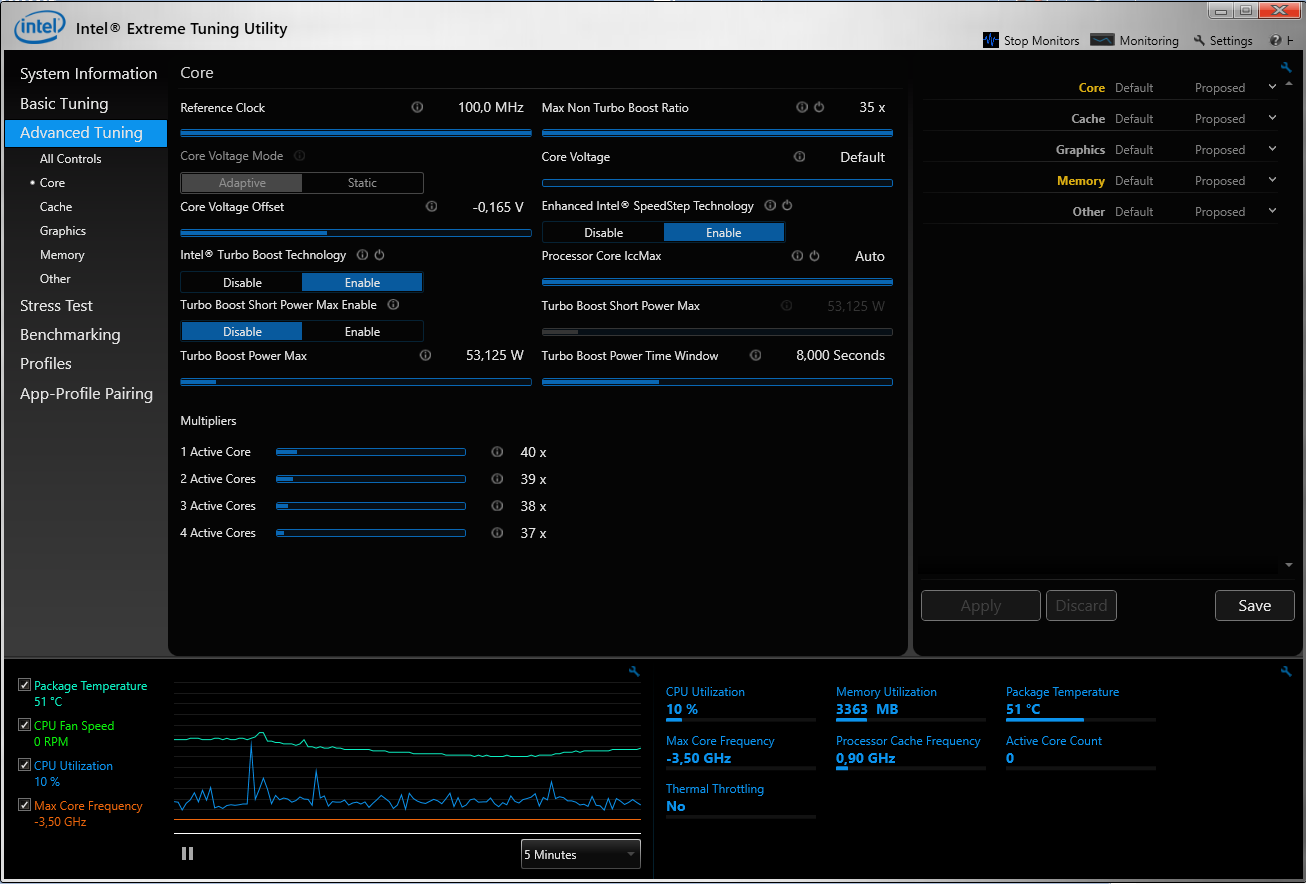This screenshot has width=1306, height=884.
Task: Click the Processor Core IccMax info icon
Action: click(x=797, y=256)
